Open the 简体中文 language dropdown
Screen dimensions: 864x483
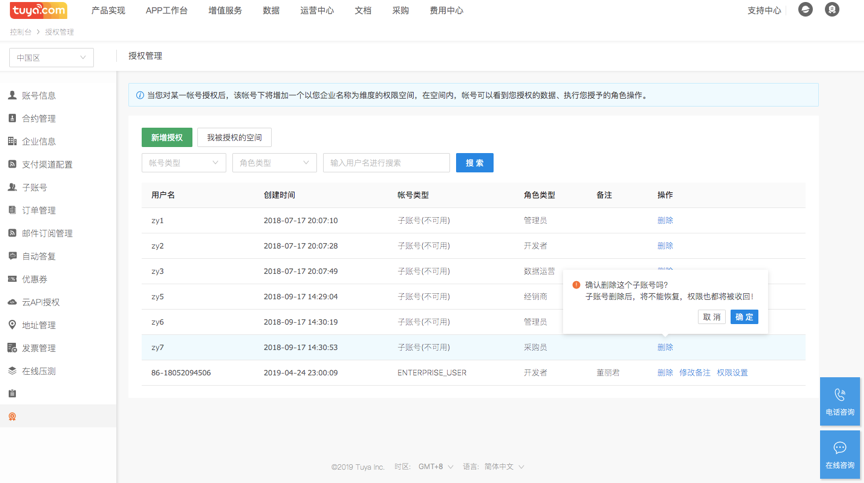coord(504,466)
